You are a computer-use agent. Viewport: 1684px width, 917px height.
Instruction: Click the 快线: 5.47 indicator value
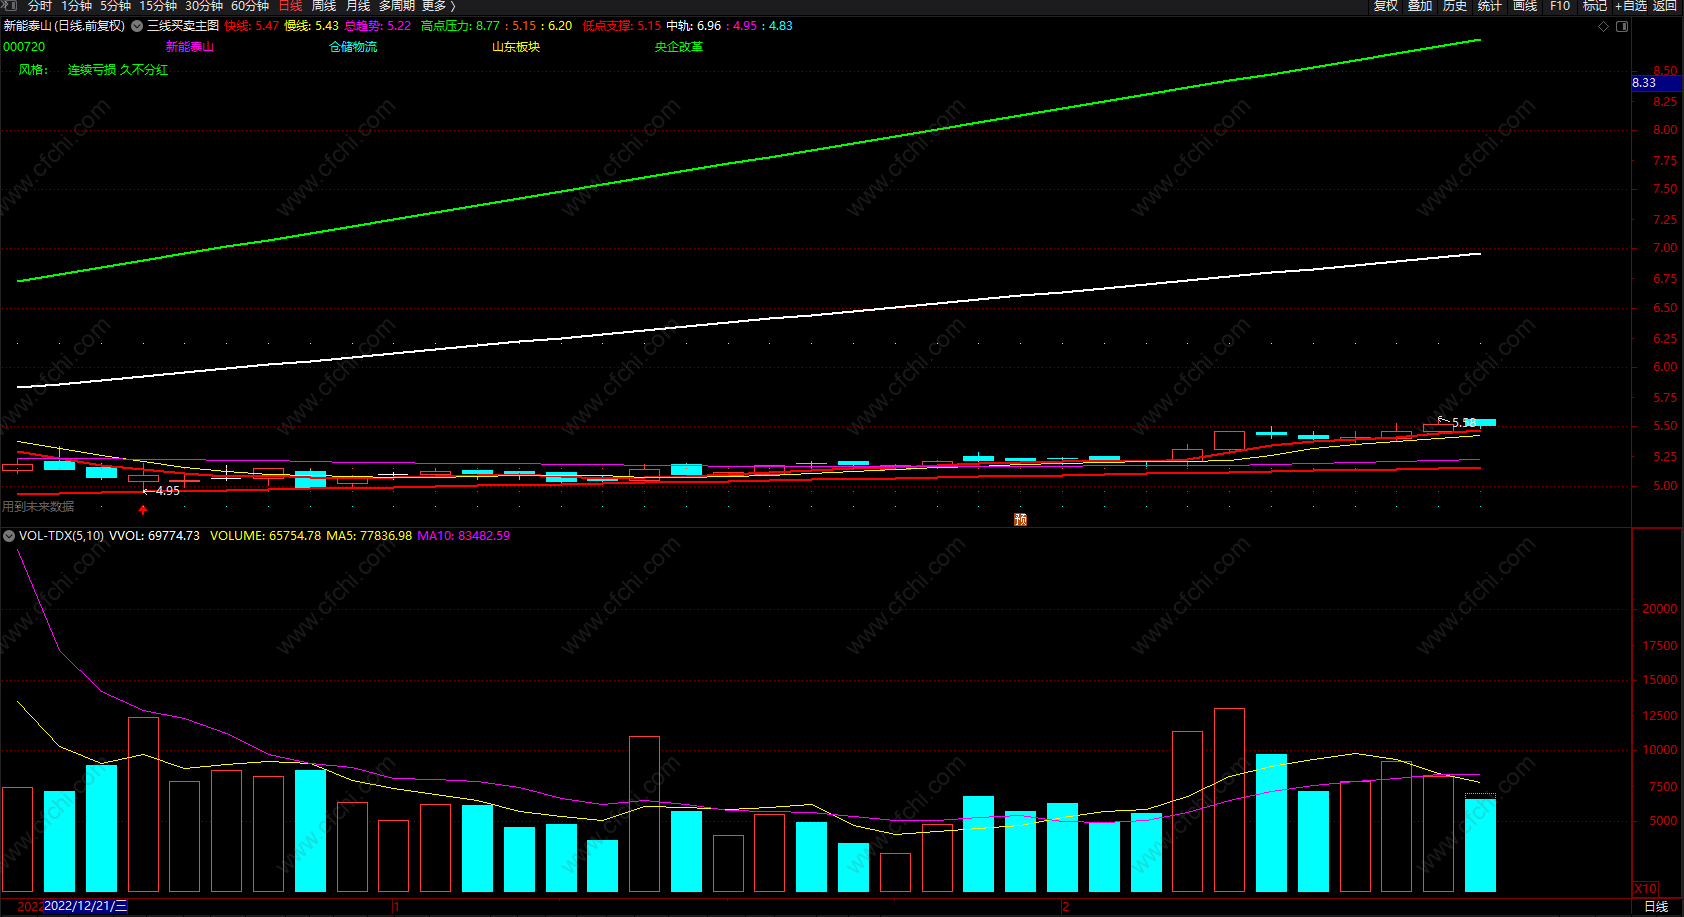(252, 26)
